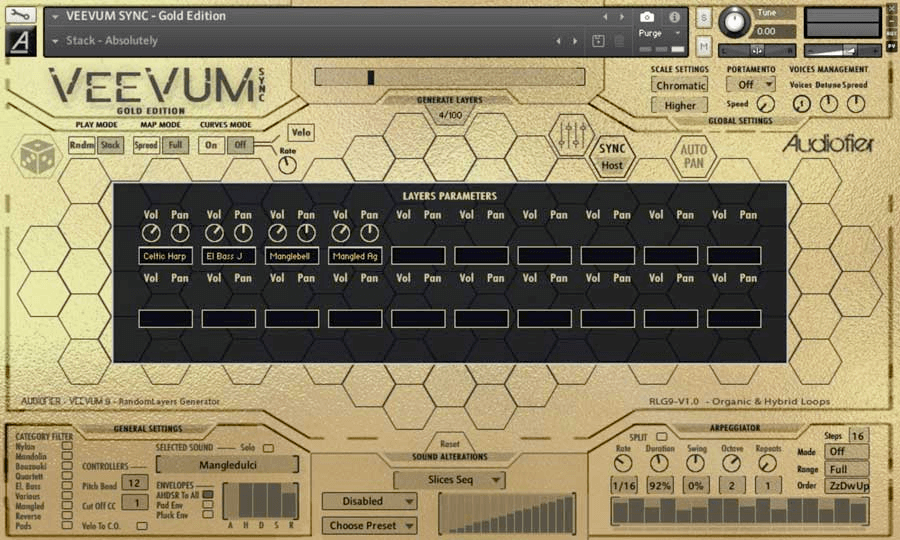900x540 pixels.
Task: Click the S solo button in header
Action: coord(704,18)
